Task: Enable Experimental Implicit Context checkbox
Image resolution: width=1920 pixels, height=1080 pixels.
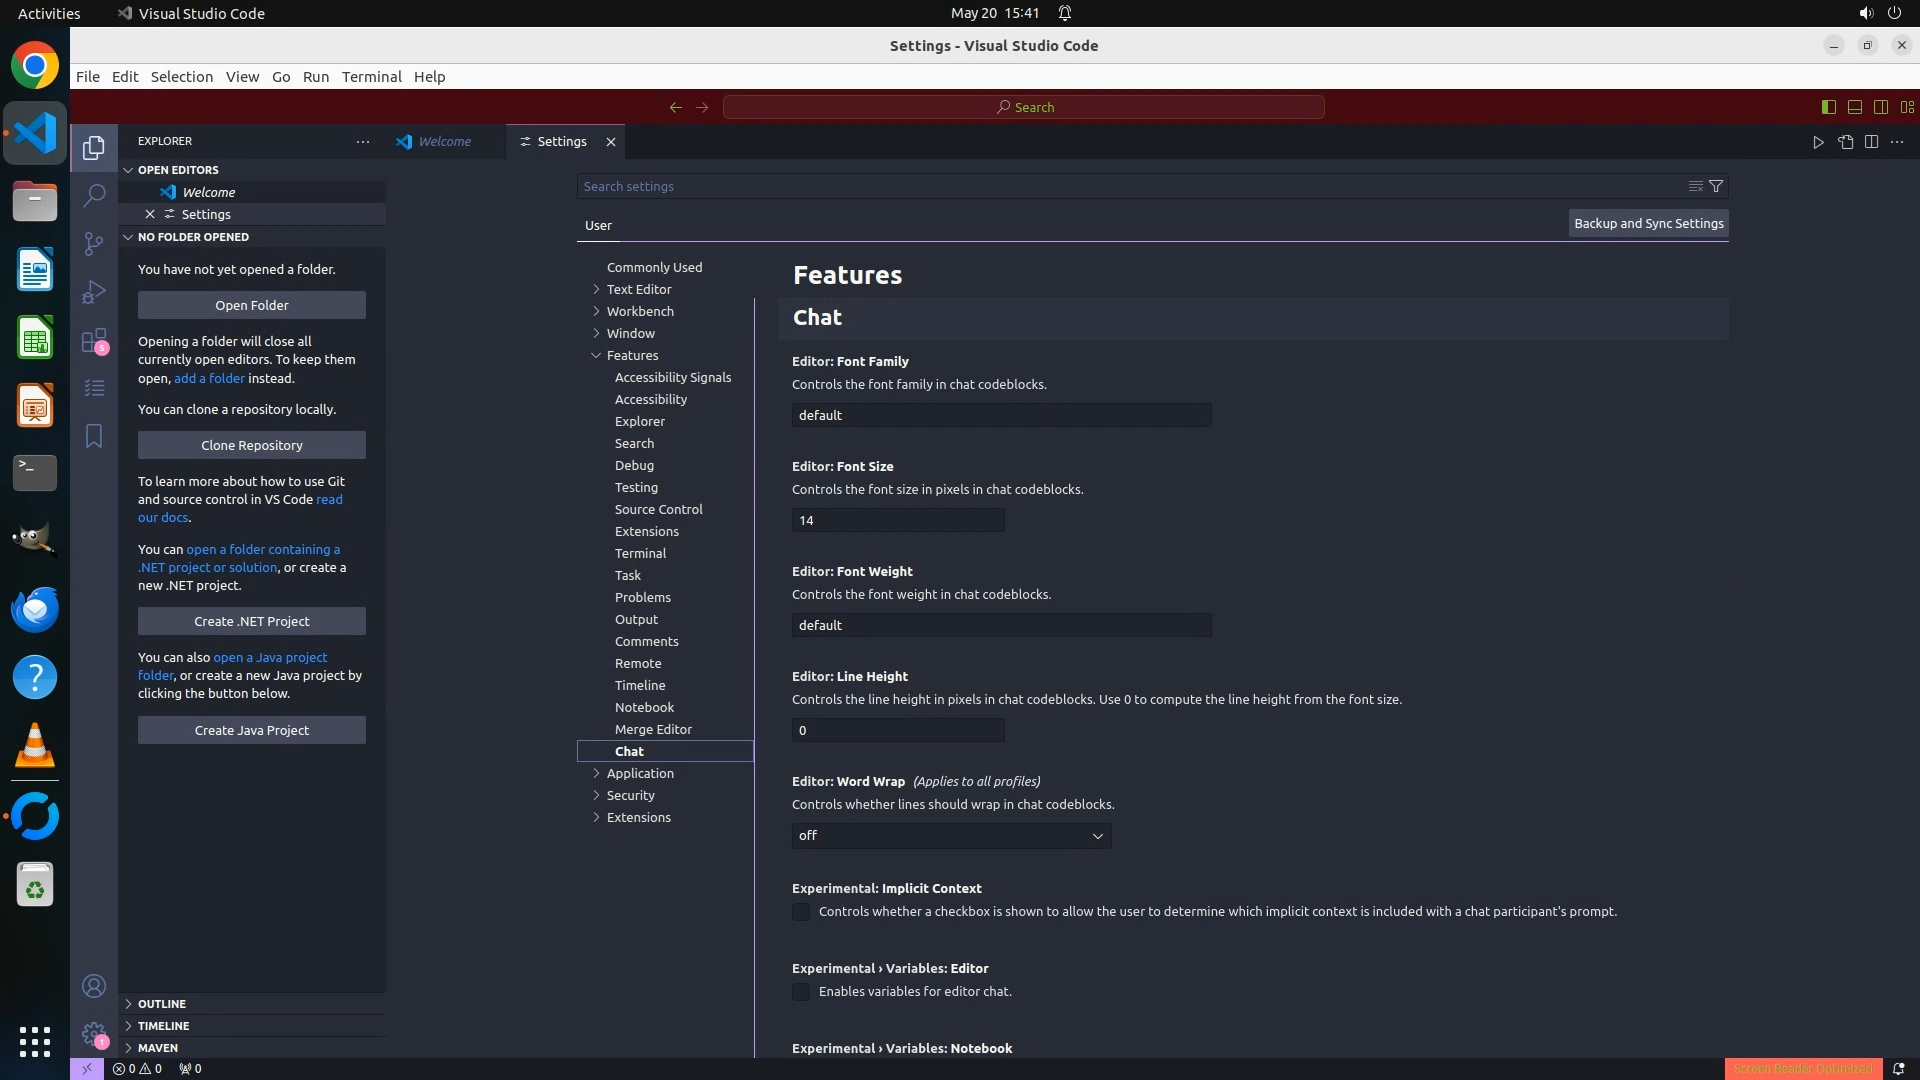Action: 801,912
